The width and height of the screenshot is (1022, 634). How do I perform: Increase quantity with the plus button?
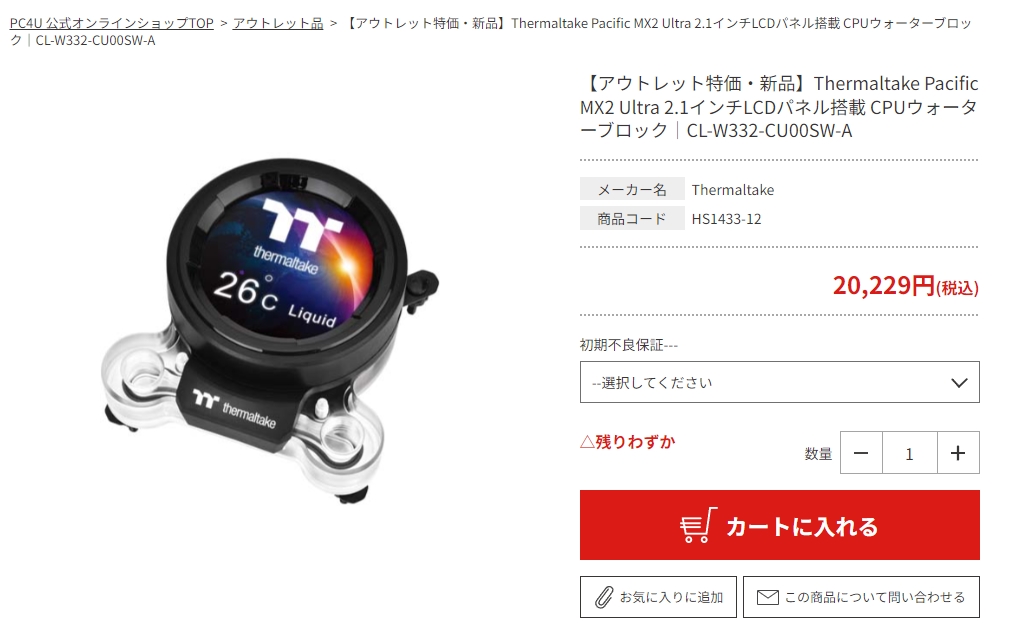point(957,452)
